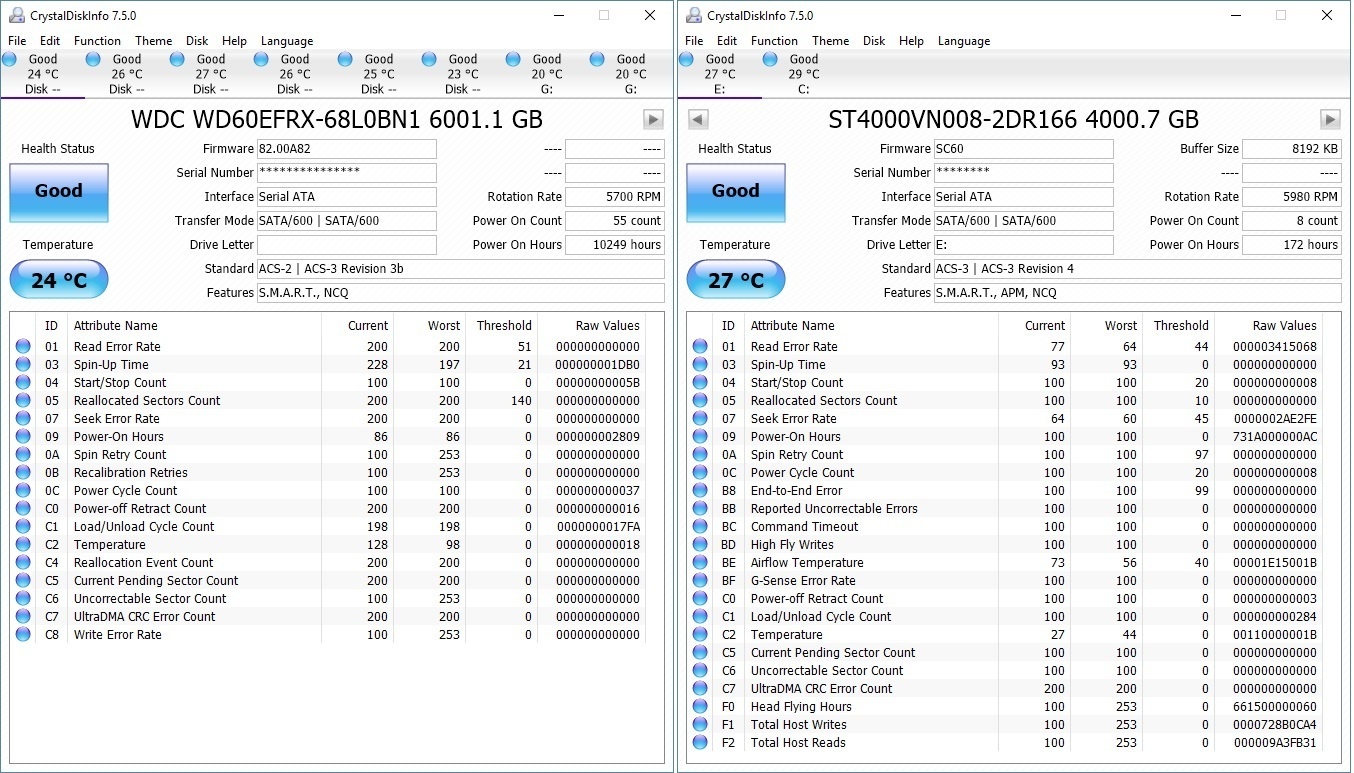Select Reported Uncorrectable Errors row
1354x773 pixels.
(x=1005, y=509)
